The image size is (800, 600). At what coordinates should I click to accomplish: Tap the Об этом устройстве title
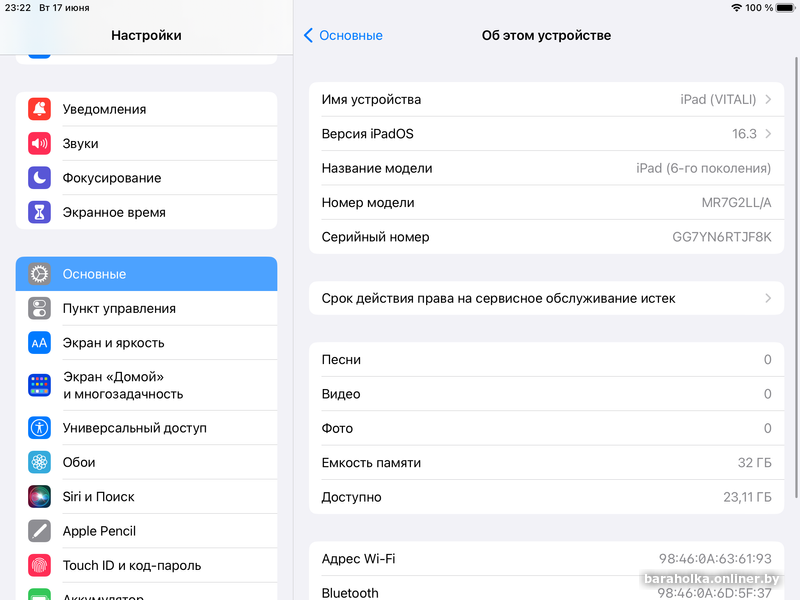click(546, 35)
